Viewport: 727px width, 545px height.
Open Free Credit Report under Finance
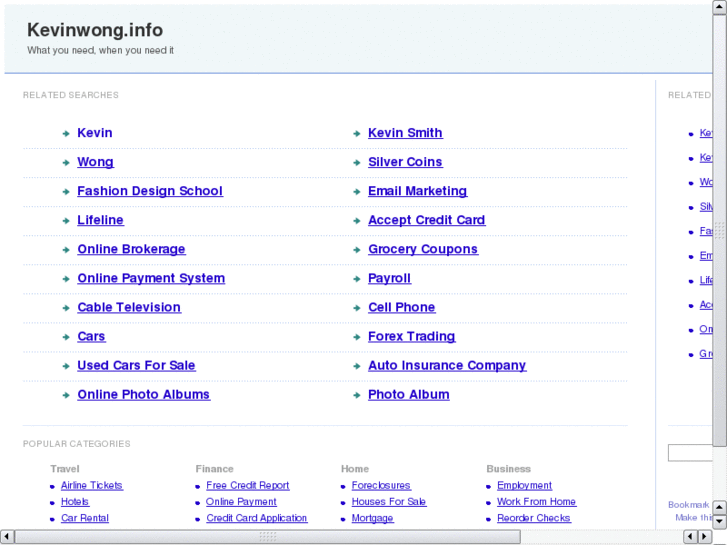click(x=248, y=486)
